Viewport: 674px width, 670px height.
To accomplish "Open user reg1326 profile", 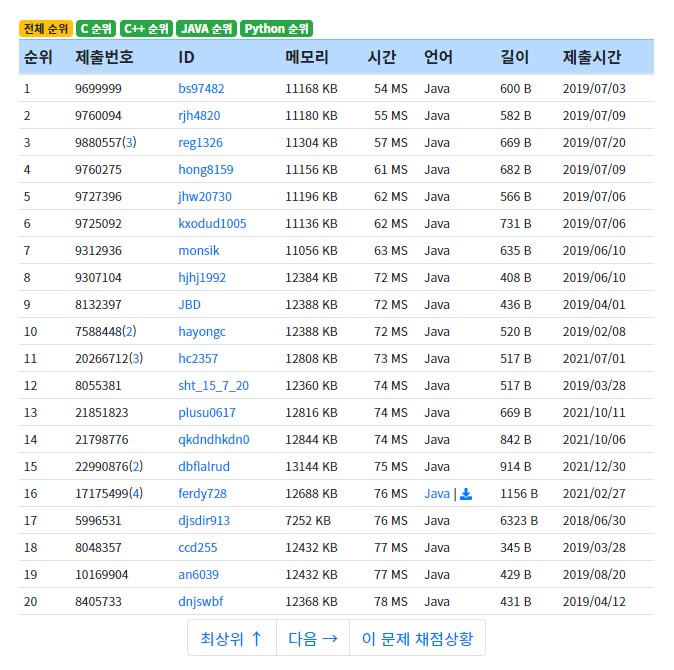I will coord(200,143).
